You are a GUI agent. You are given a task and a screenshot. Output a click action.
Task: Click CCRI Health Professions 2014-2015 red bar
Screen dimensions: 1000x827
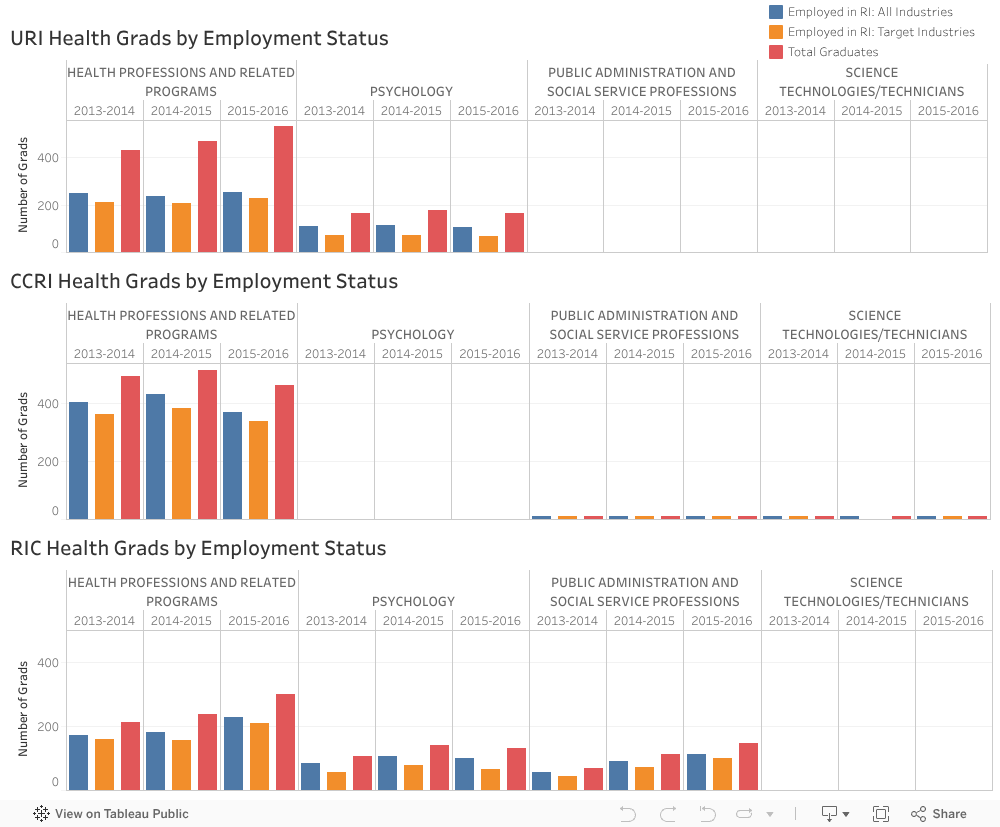pos(207,444)
